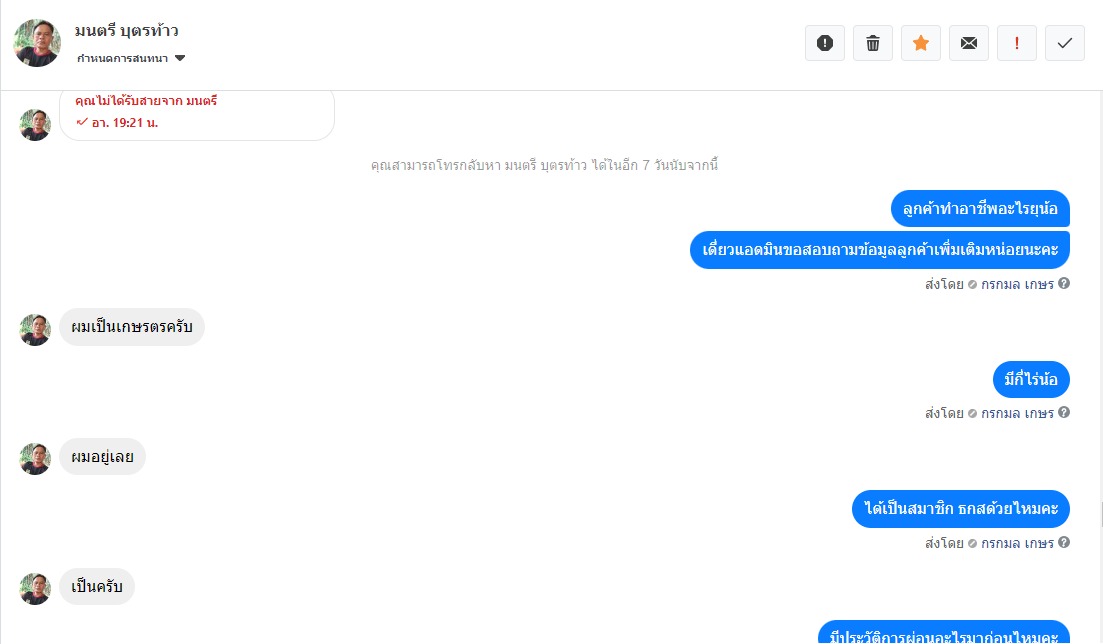
Task: Open the กำหนดการสนทนา dropdown arrow
Action: 179,58
